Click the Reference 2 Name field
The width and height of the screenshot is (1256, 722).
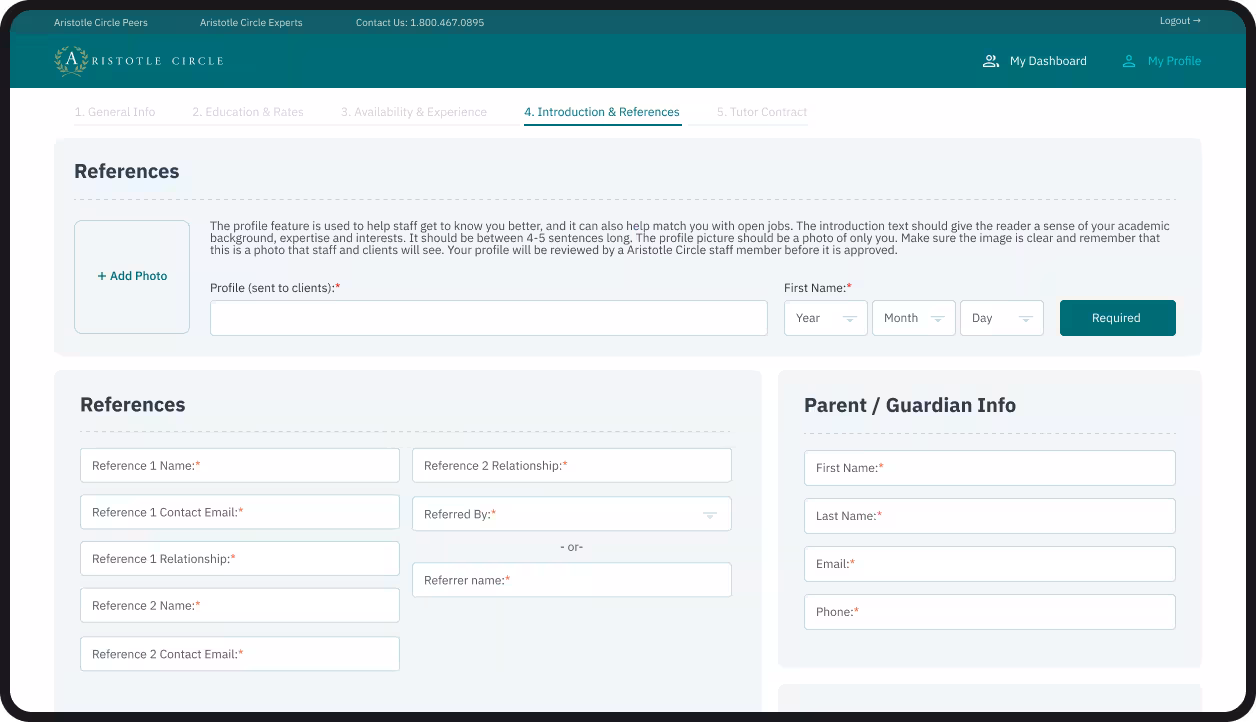coord(240,605)
